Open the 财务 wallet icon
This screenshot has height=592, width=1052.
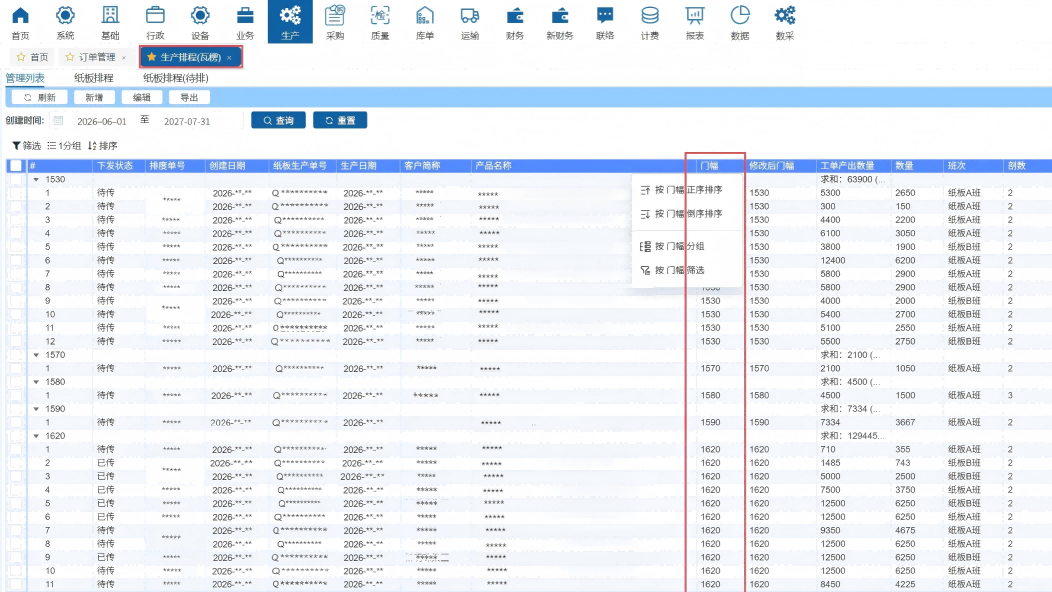tap(515, 21)
